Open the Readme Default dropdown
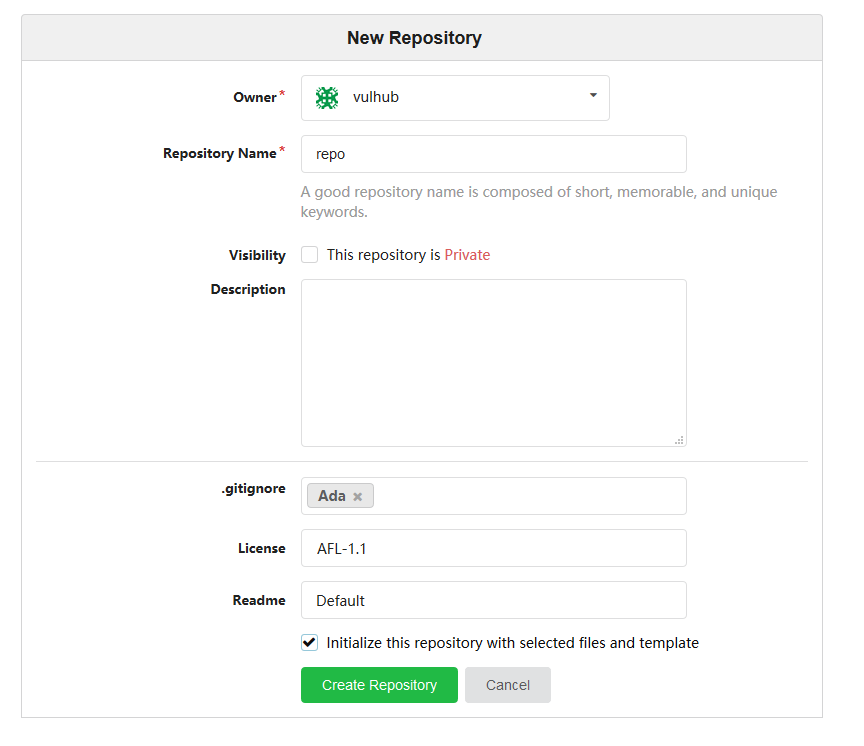864x746 pixels. [494, 600]
